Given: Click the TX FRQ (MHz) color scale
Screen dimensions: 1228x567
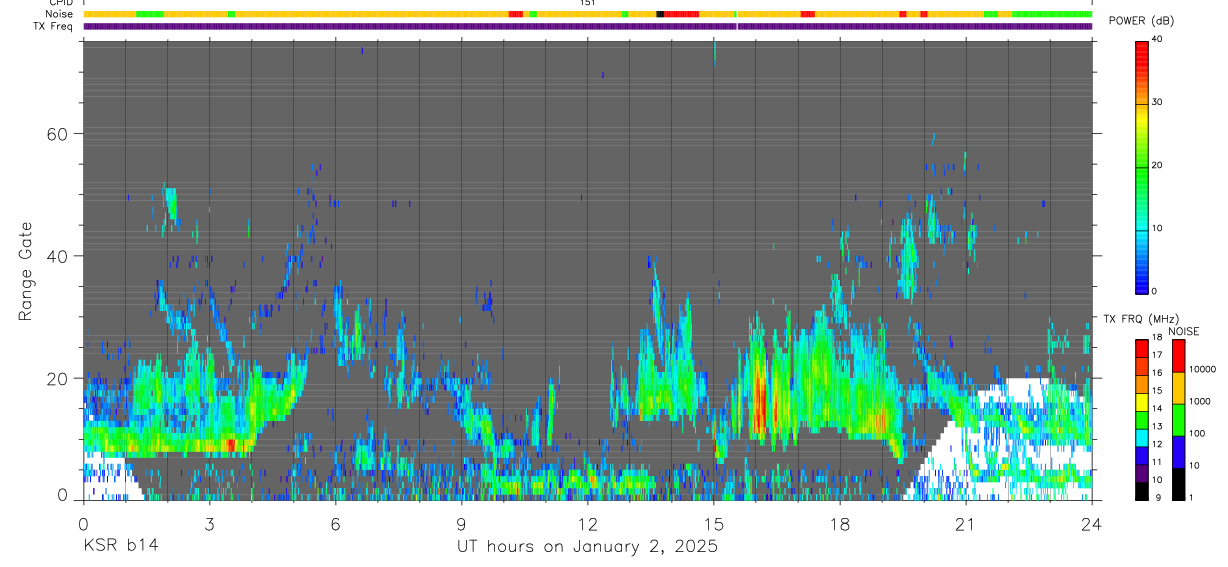Looking at the screenshot, I should pos(1141,419).
